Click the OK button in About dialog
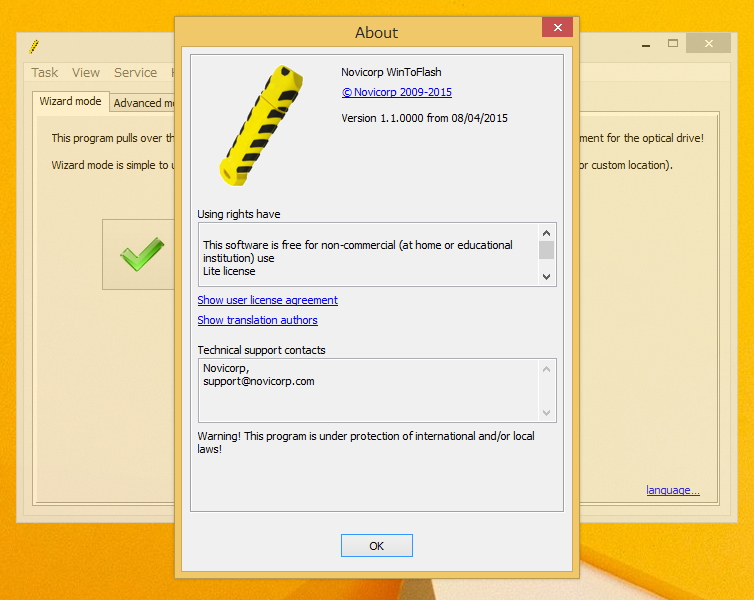Screen dimensions: 754x600 tap(377, 546)
